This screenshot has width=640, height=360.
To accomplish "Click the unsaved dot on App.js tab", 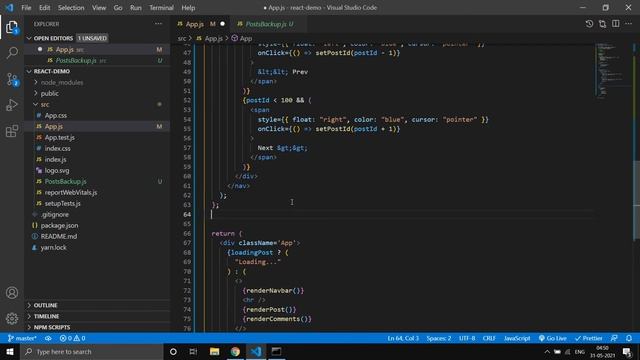I will pyautogui.click(x=222, y=24).
